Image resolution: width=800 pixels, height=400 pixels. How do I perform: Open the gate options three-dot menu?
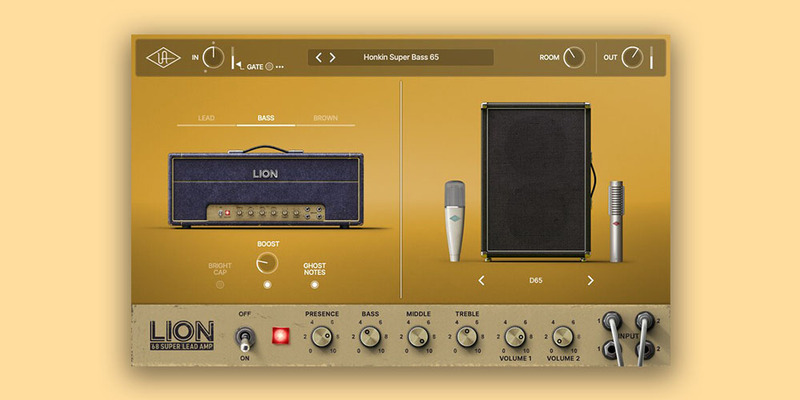point(280,67)
